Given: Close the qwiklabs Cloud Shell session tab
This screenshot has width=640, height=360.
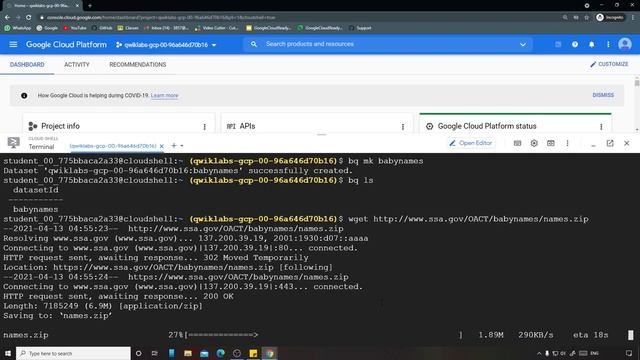Looking at the screenshot, I should pos(162,146).
